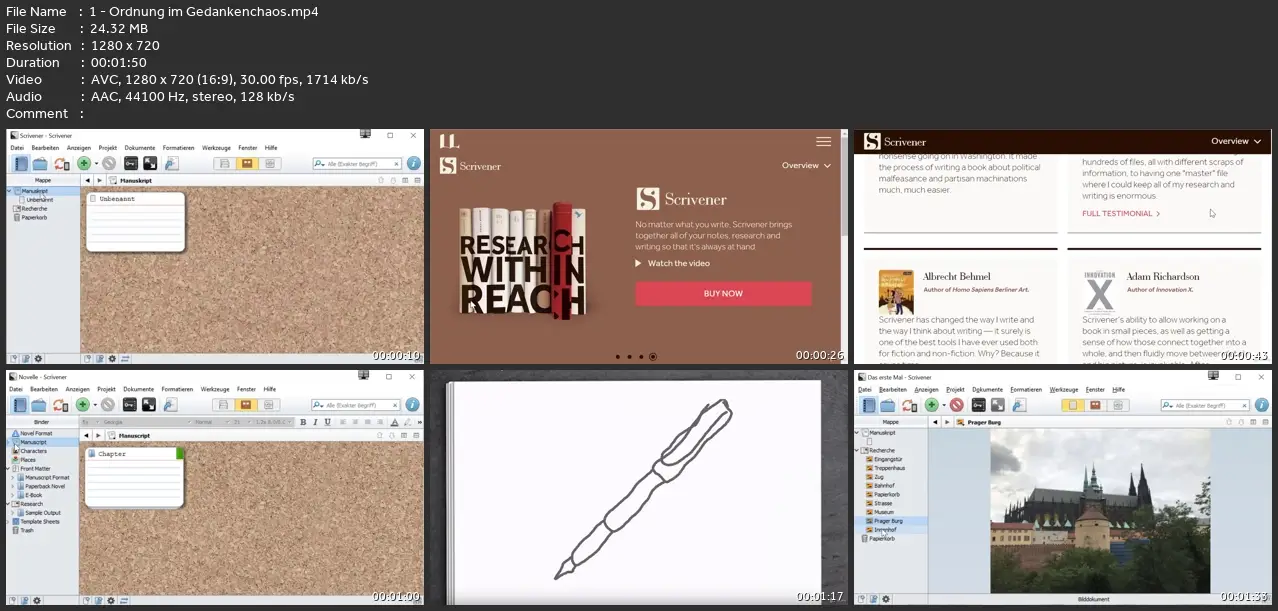The image size is (1278, 611).
Task: Click green Add button in Scrivener - Scrivener window
Action: point(83,163)
